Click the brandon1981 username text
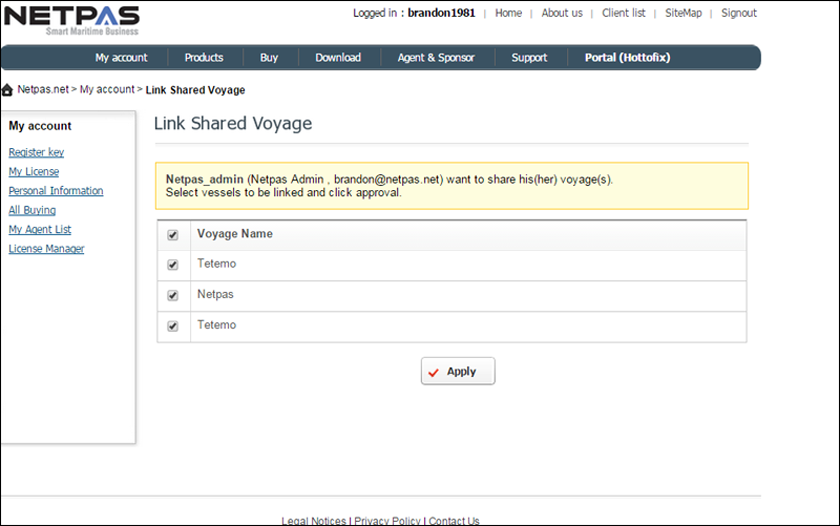The image size is (840, 526). click(x=441, y=13)
